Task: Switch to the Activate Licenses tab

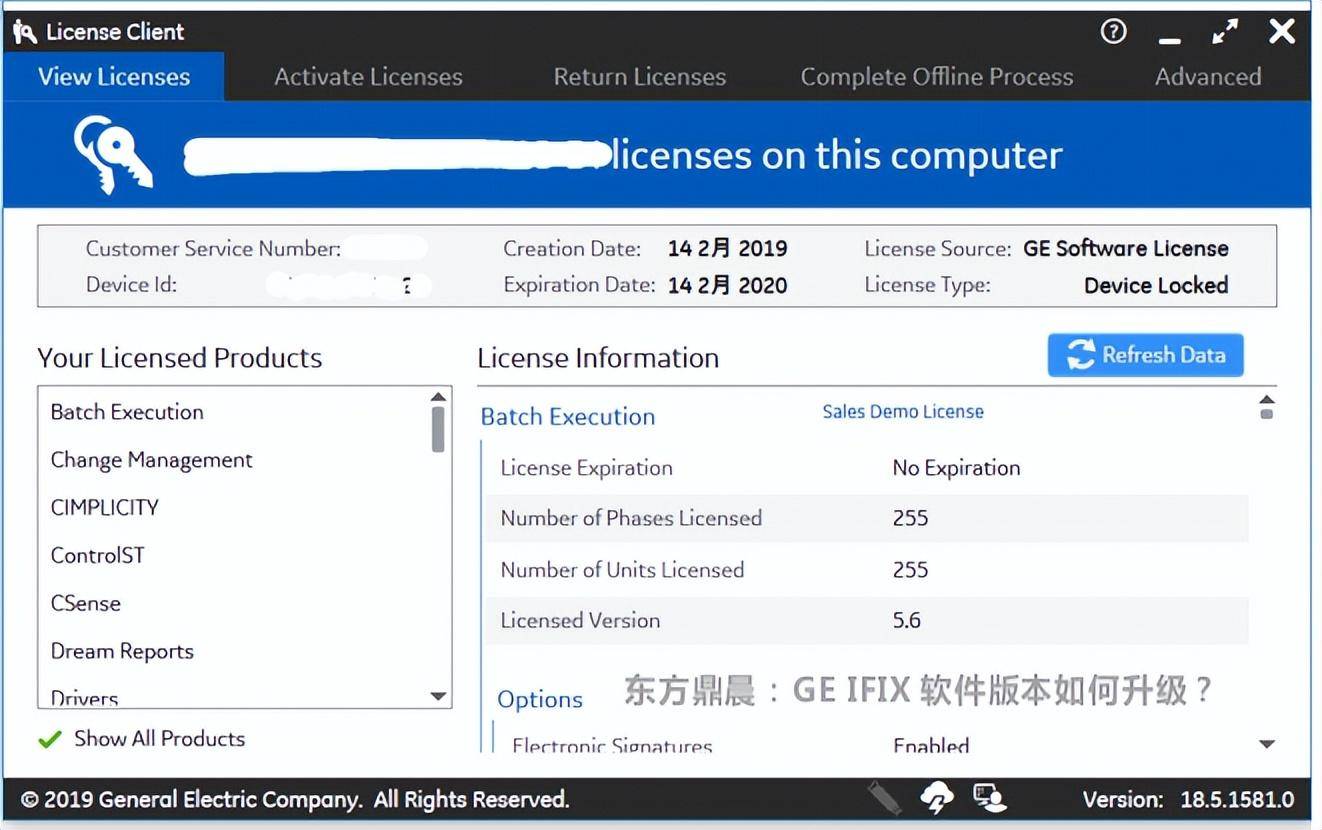Action: 367,76
